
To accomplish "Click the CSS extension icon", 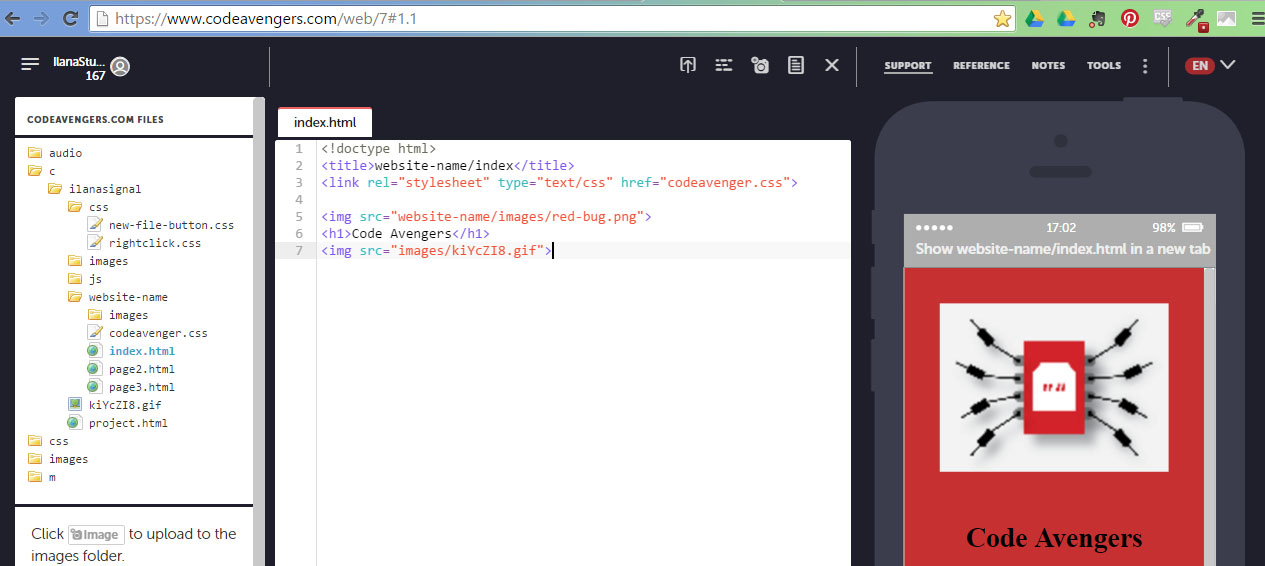I will (x=1163, y=18).
